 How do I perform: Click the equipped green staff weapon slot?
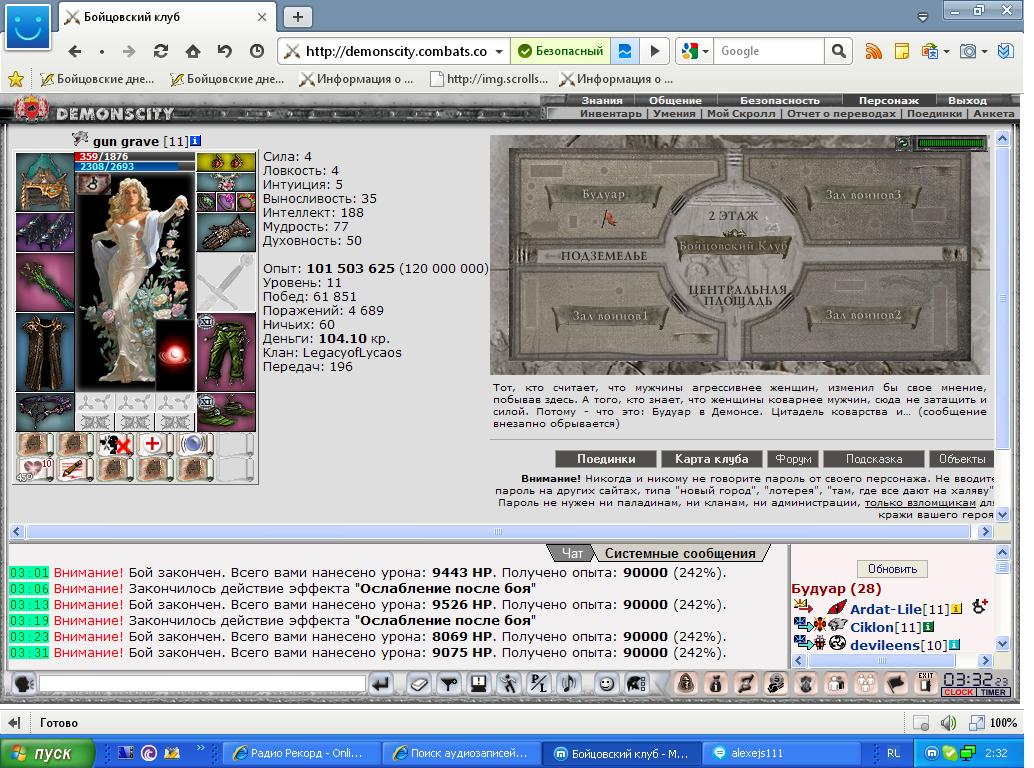pos(45,282)
